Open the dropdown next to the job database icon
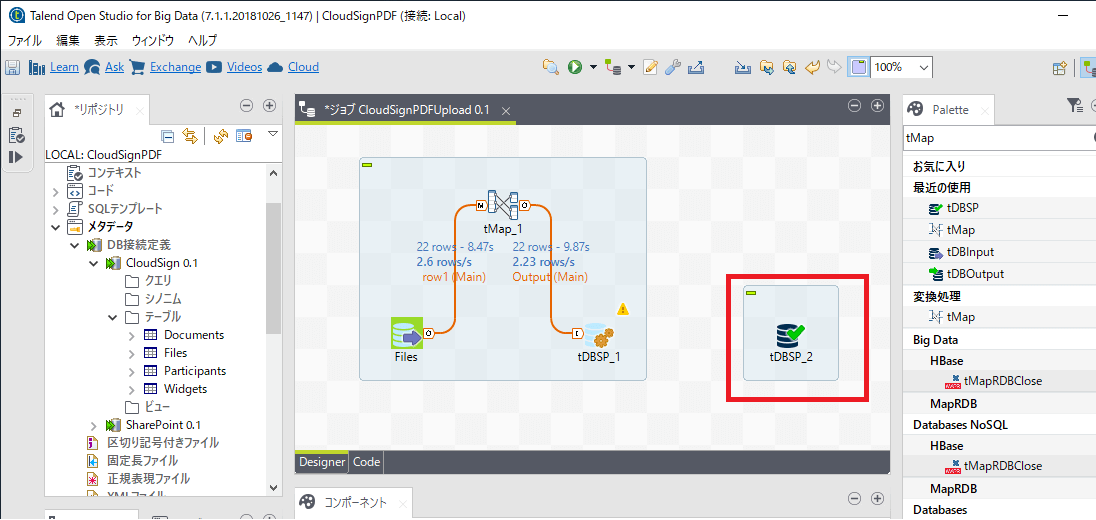The image size is (1096, 520). coord(631,67)
